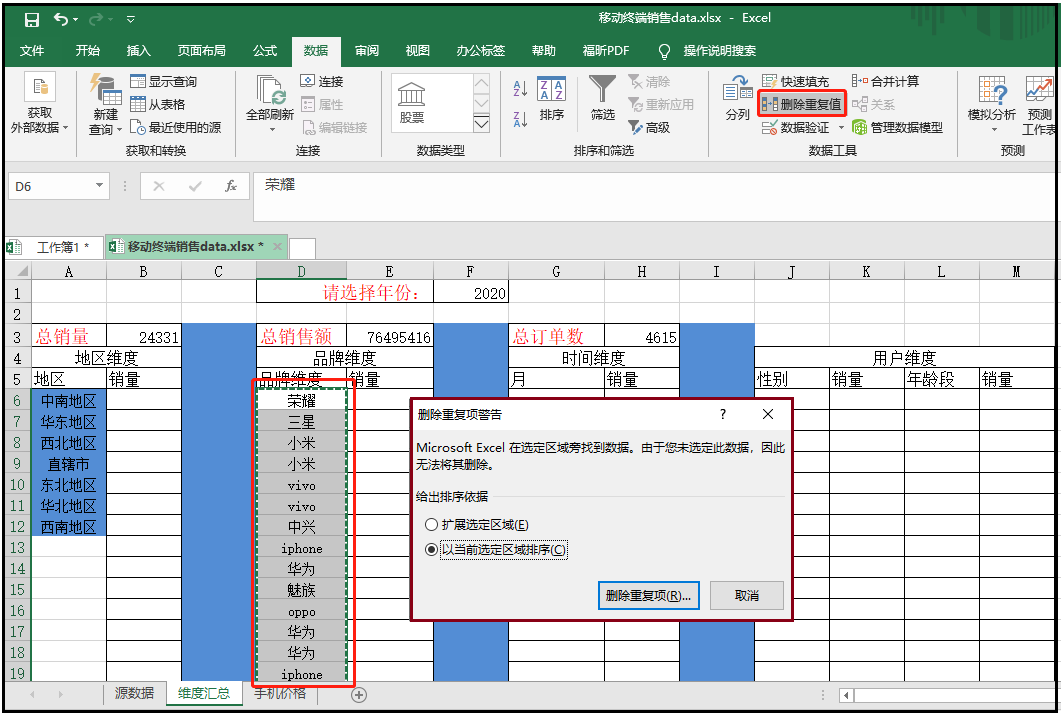Select the 扩展选定区域 radio button
The image size is (1061, 716).
tap(431, 524)
